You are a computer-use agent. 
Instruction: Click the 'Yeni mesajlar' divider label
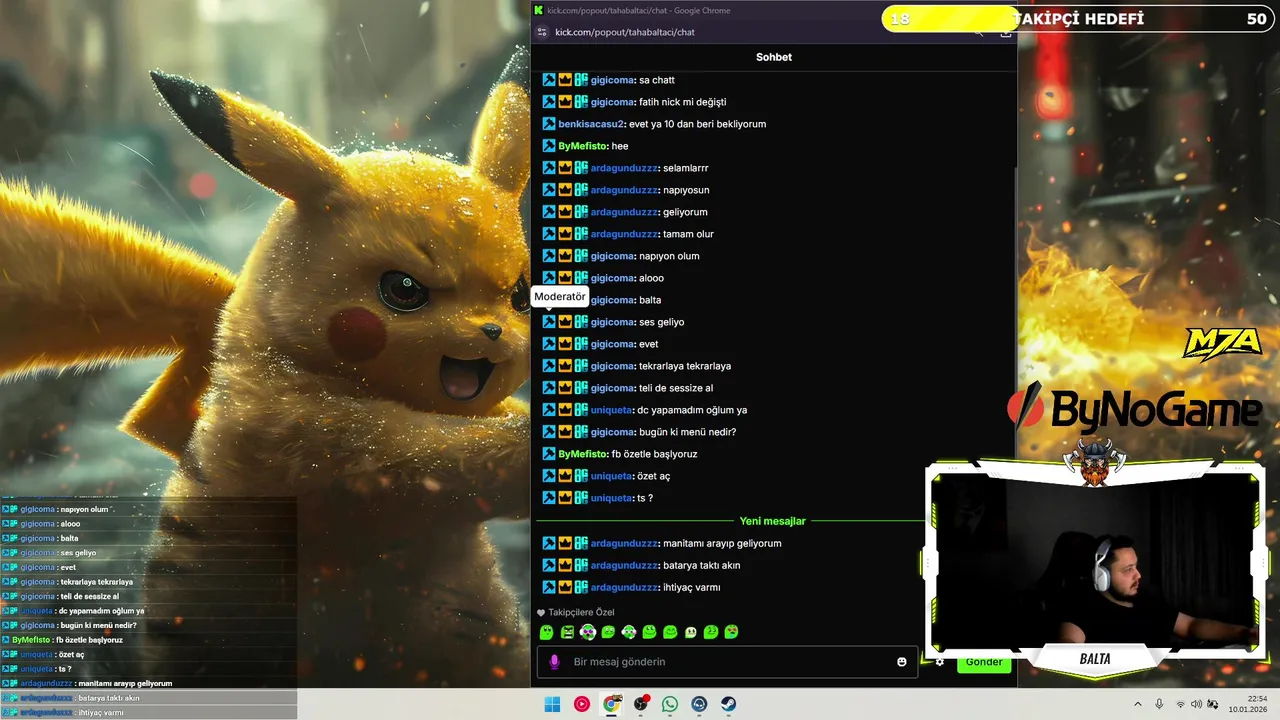(772, 521)
